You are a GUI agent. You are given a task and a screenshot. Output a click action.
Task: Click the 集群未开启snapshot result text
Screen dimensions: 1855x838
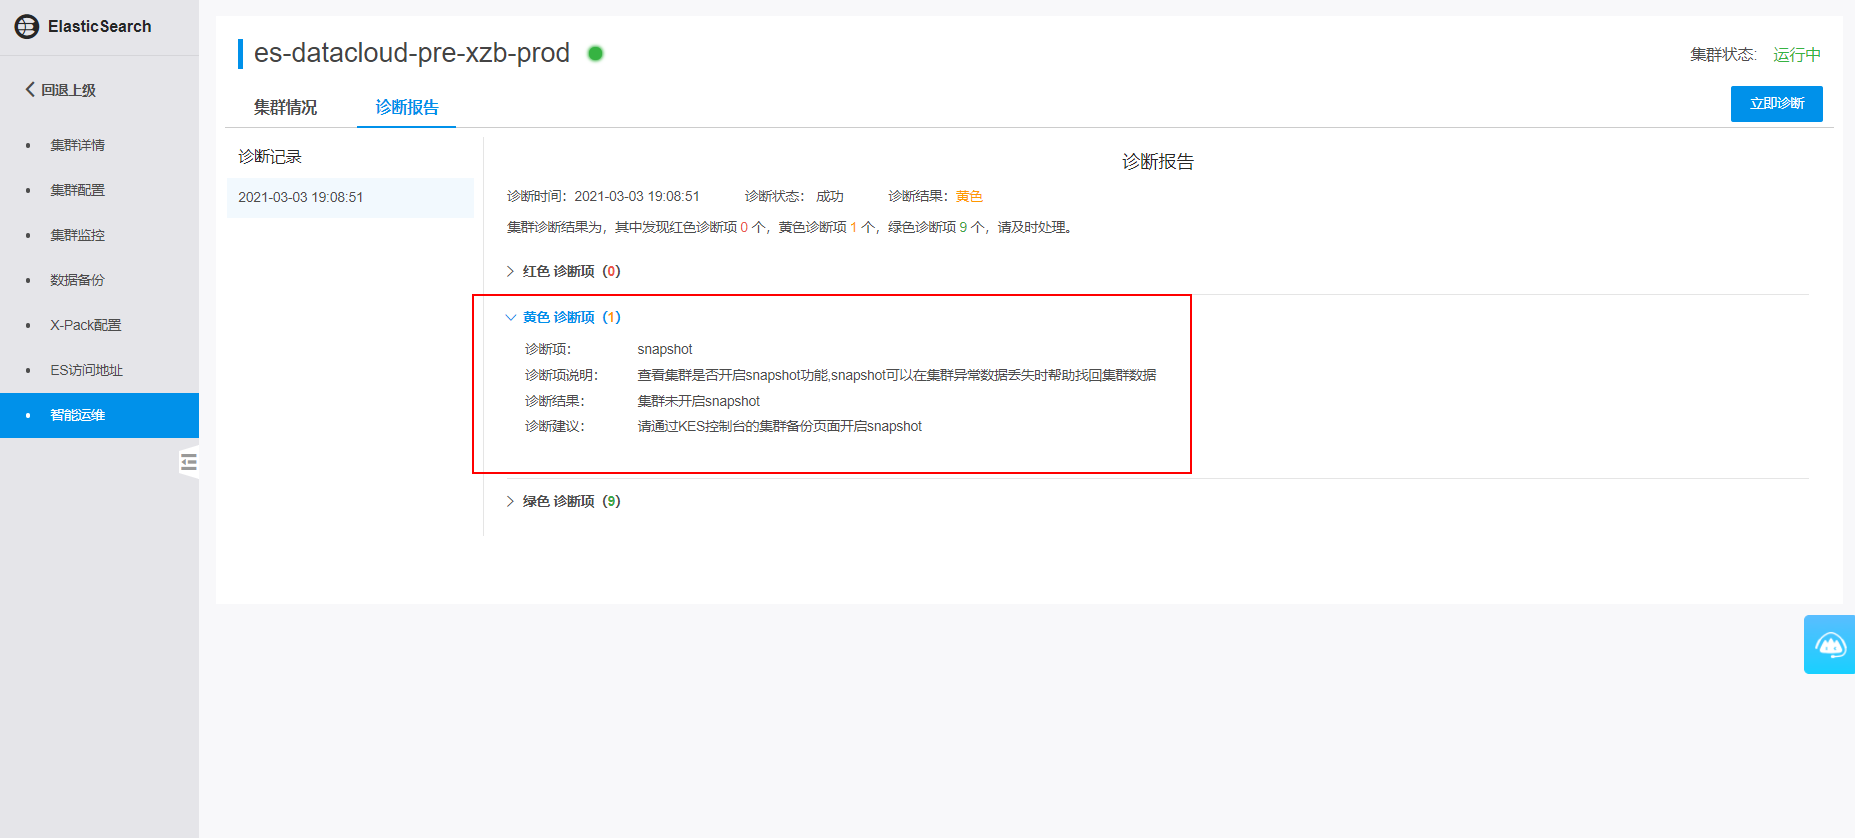pyautogui.click(x=699, y=401)
